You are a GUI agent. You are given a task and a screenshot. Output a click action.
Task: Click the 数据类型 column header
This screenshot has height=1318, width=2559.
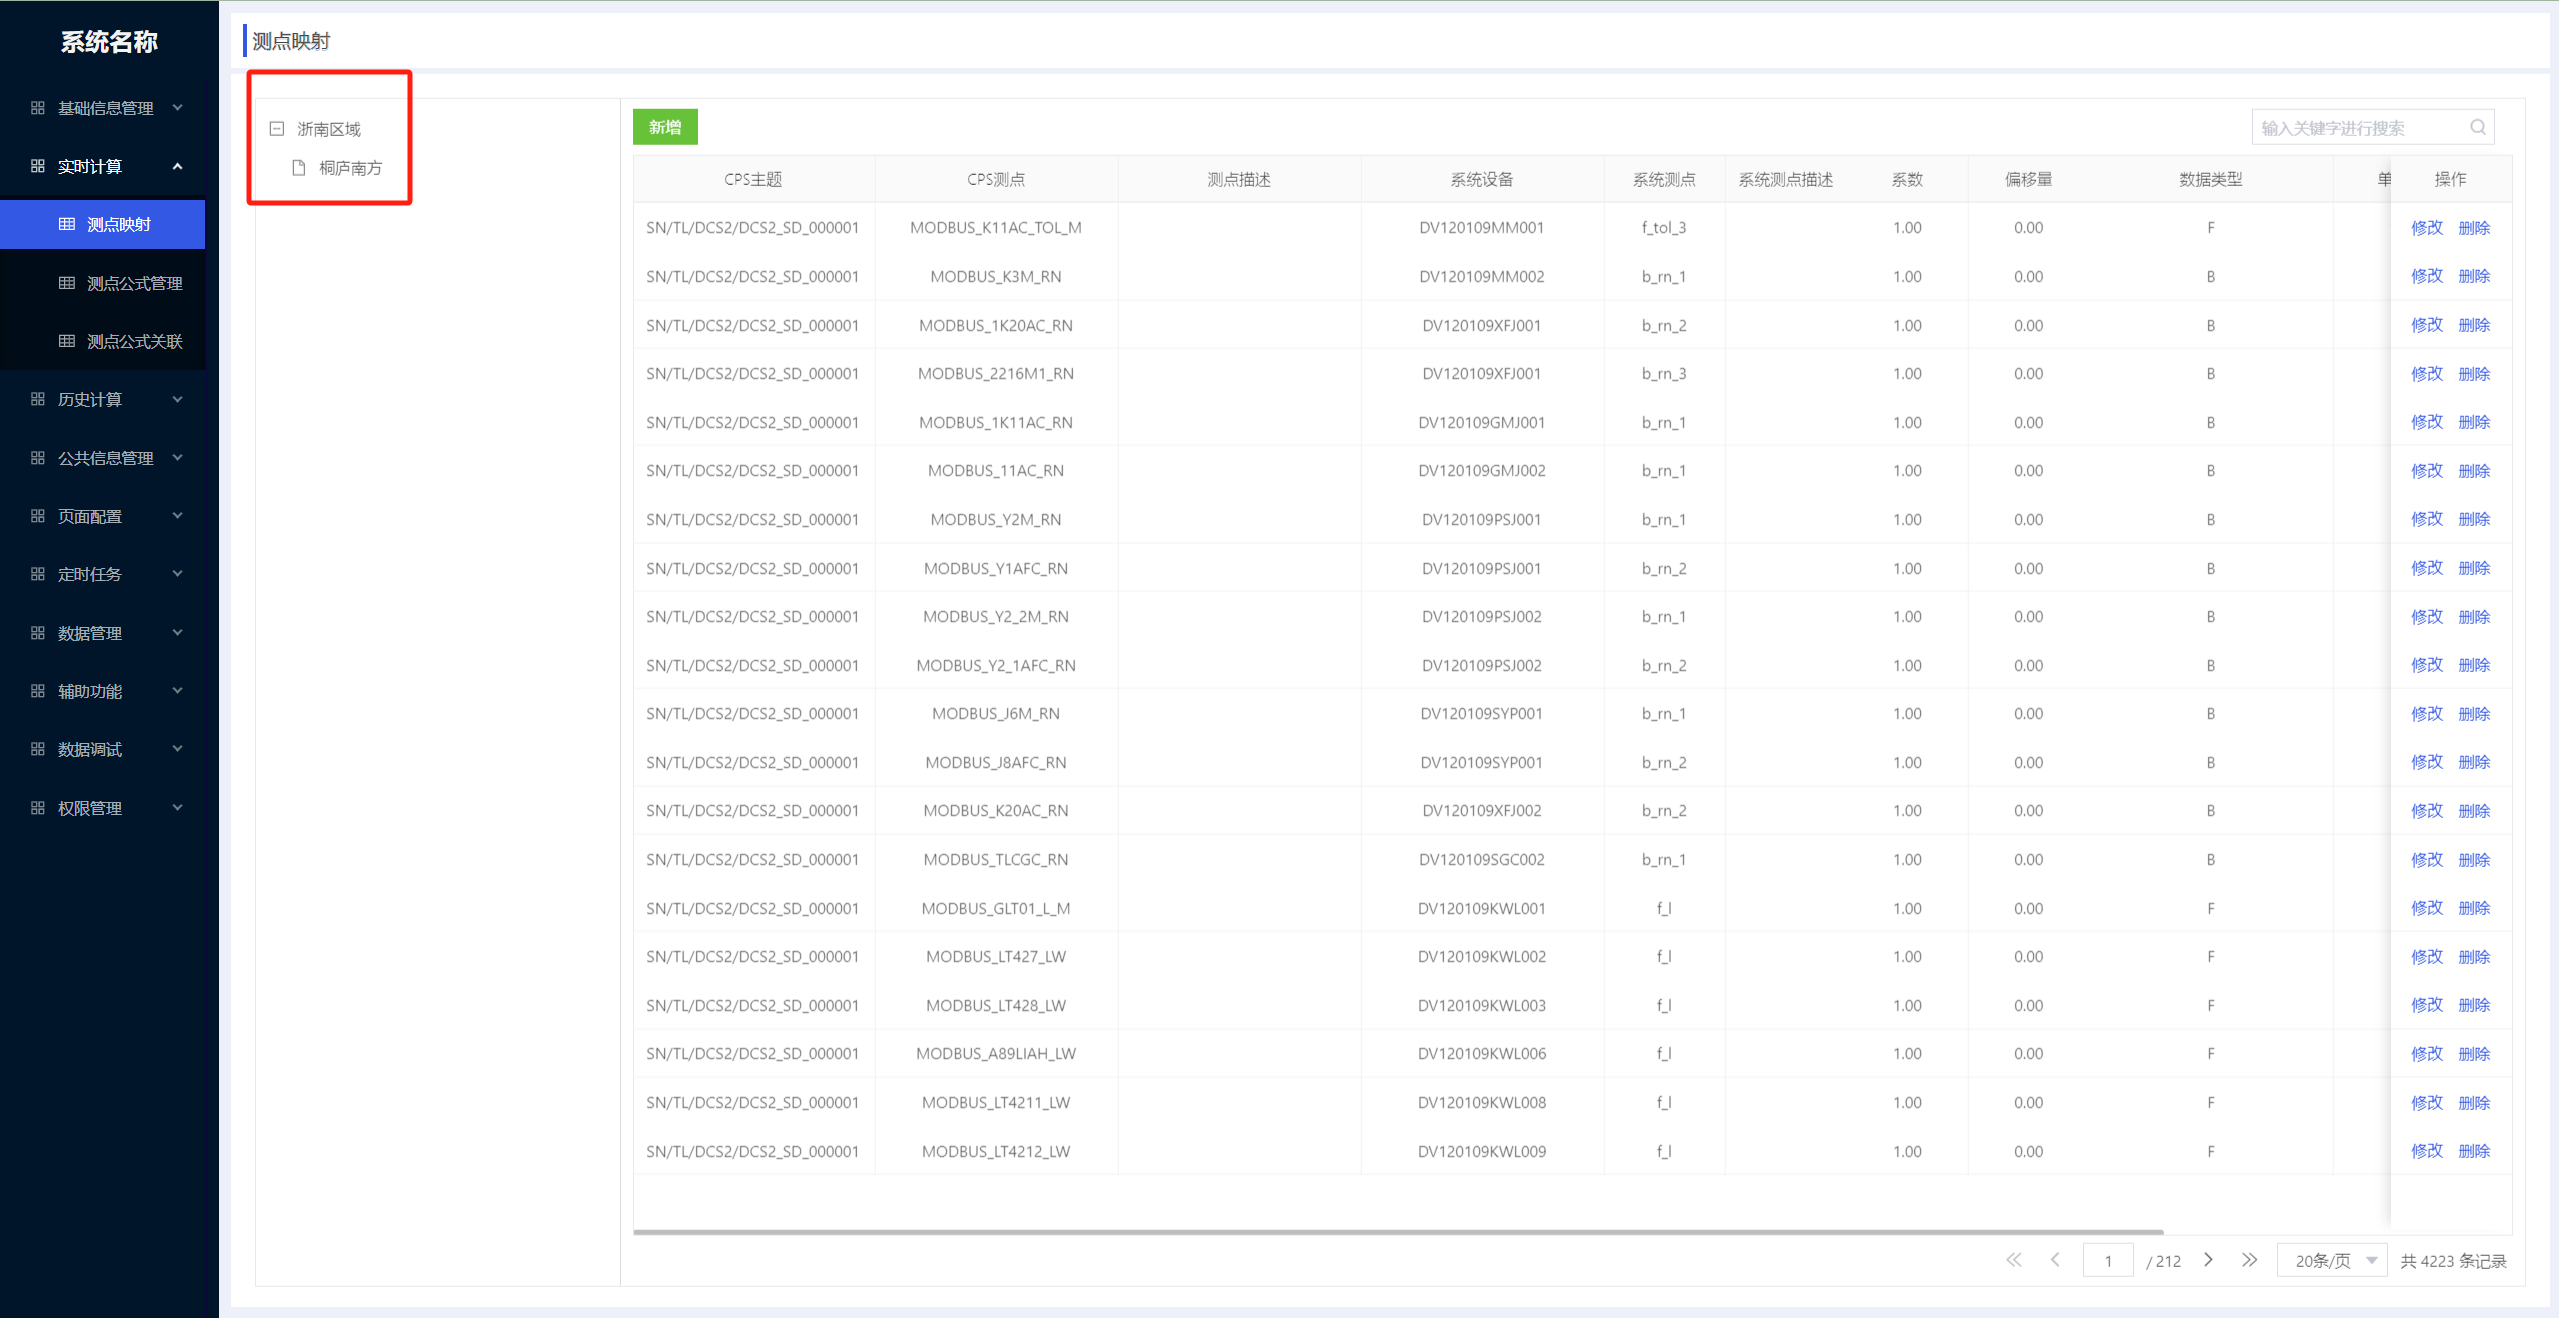[x=2211, y=179]
